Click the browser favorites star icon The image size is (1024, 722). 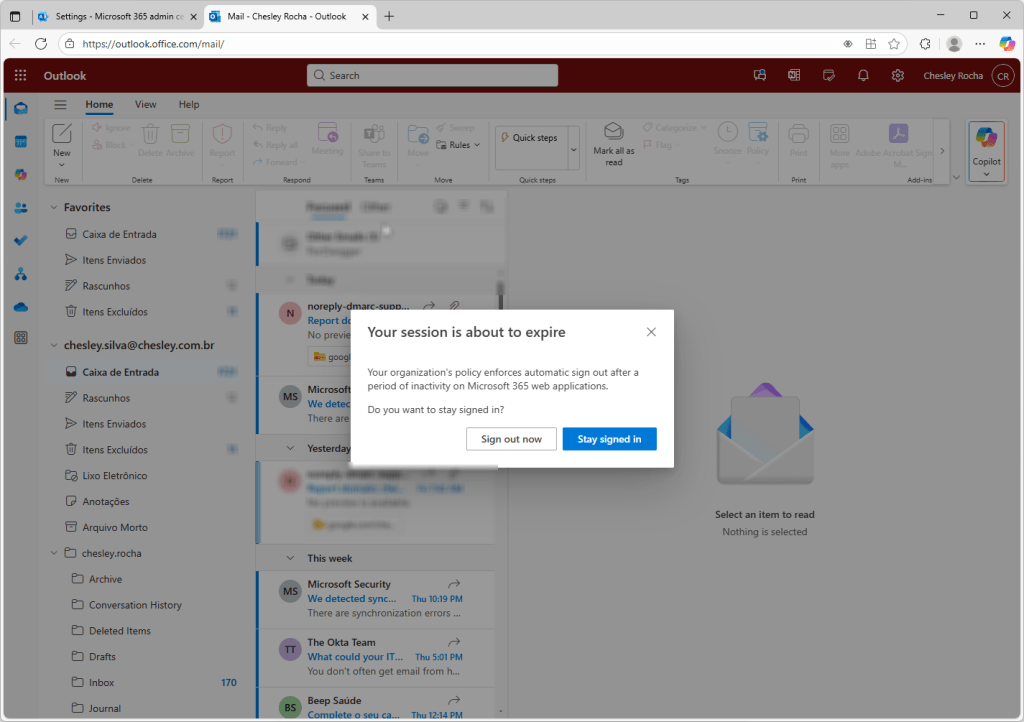(894, 44)
